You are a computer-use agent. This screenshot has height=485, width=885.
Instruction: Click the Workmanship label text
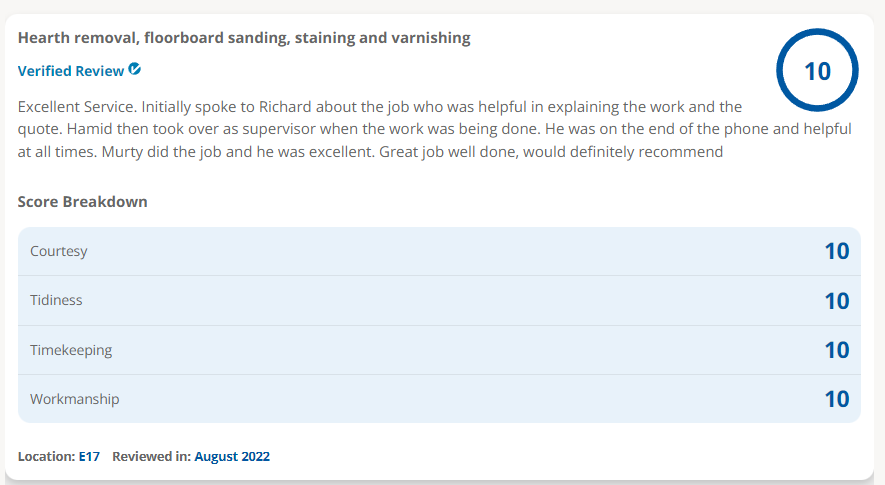point(75,399)
